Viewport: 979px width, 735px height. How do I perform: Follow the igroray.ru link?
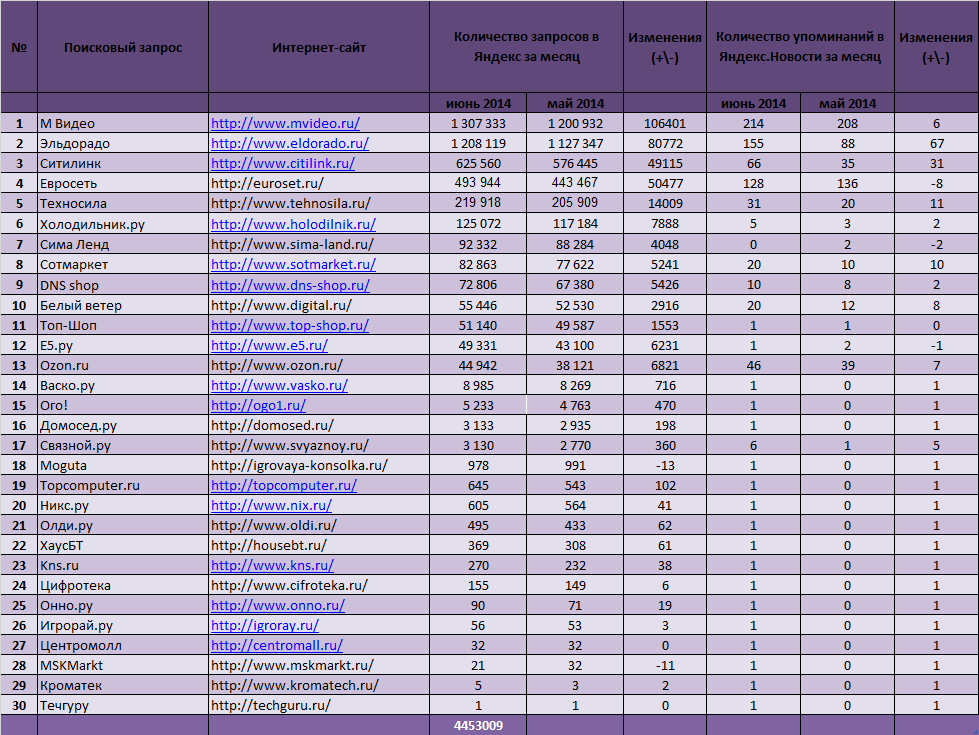pos(265,625)
